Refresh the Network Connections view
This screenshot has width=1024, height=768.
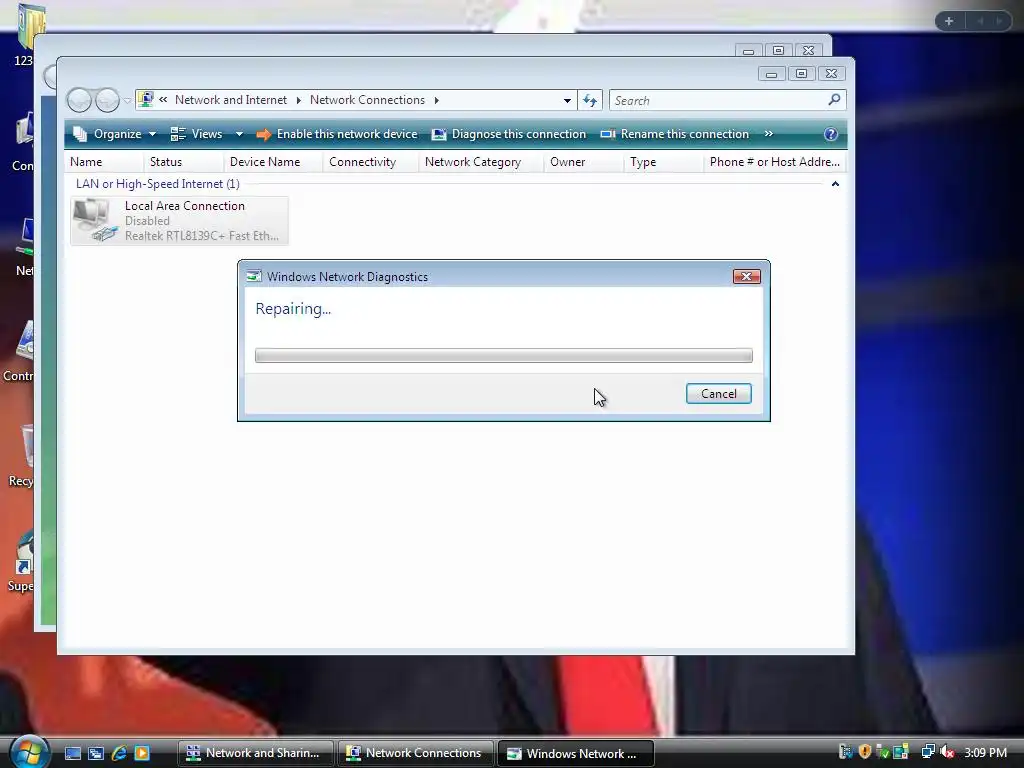pyautogui.click(x=590, y=101)
